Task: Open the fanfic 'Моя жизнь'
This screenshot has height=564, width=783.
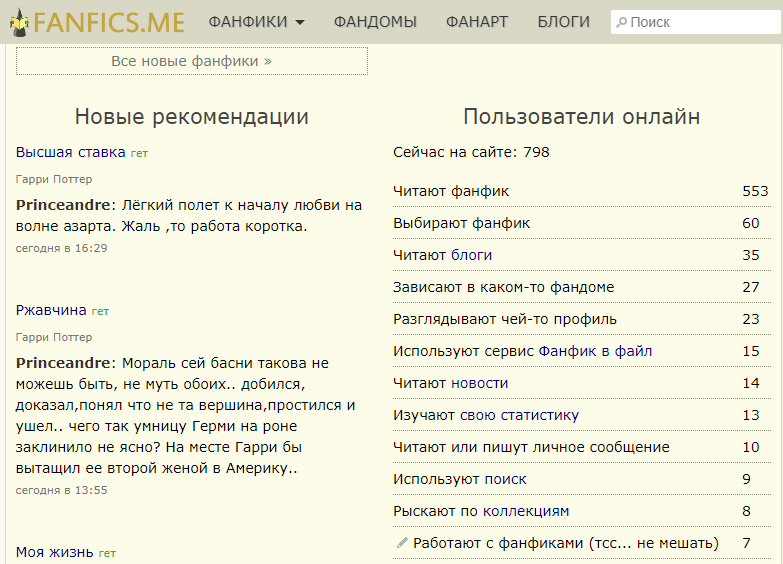Action: (55, 552)
